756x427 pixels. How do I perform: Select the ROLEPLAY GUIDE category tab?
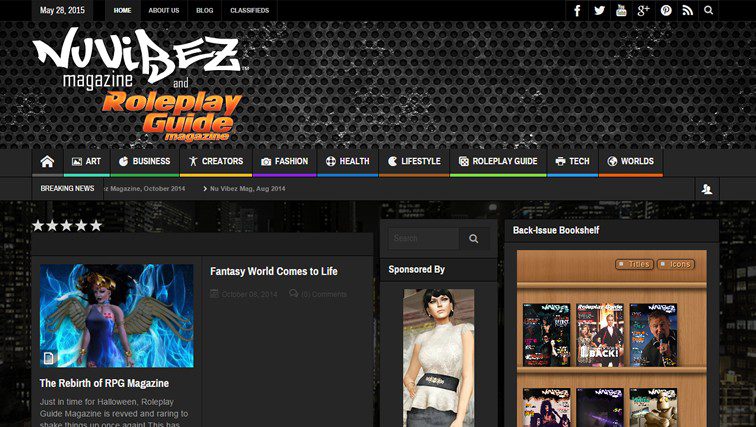(x=498, y=161)
